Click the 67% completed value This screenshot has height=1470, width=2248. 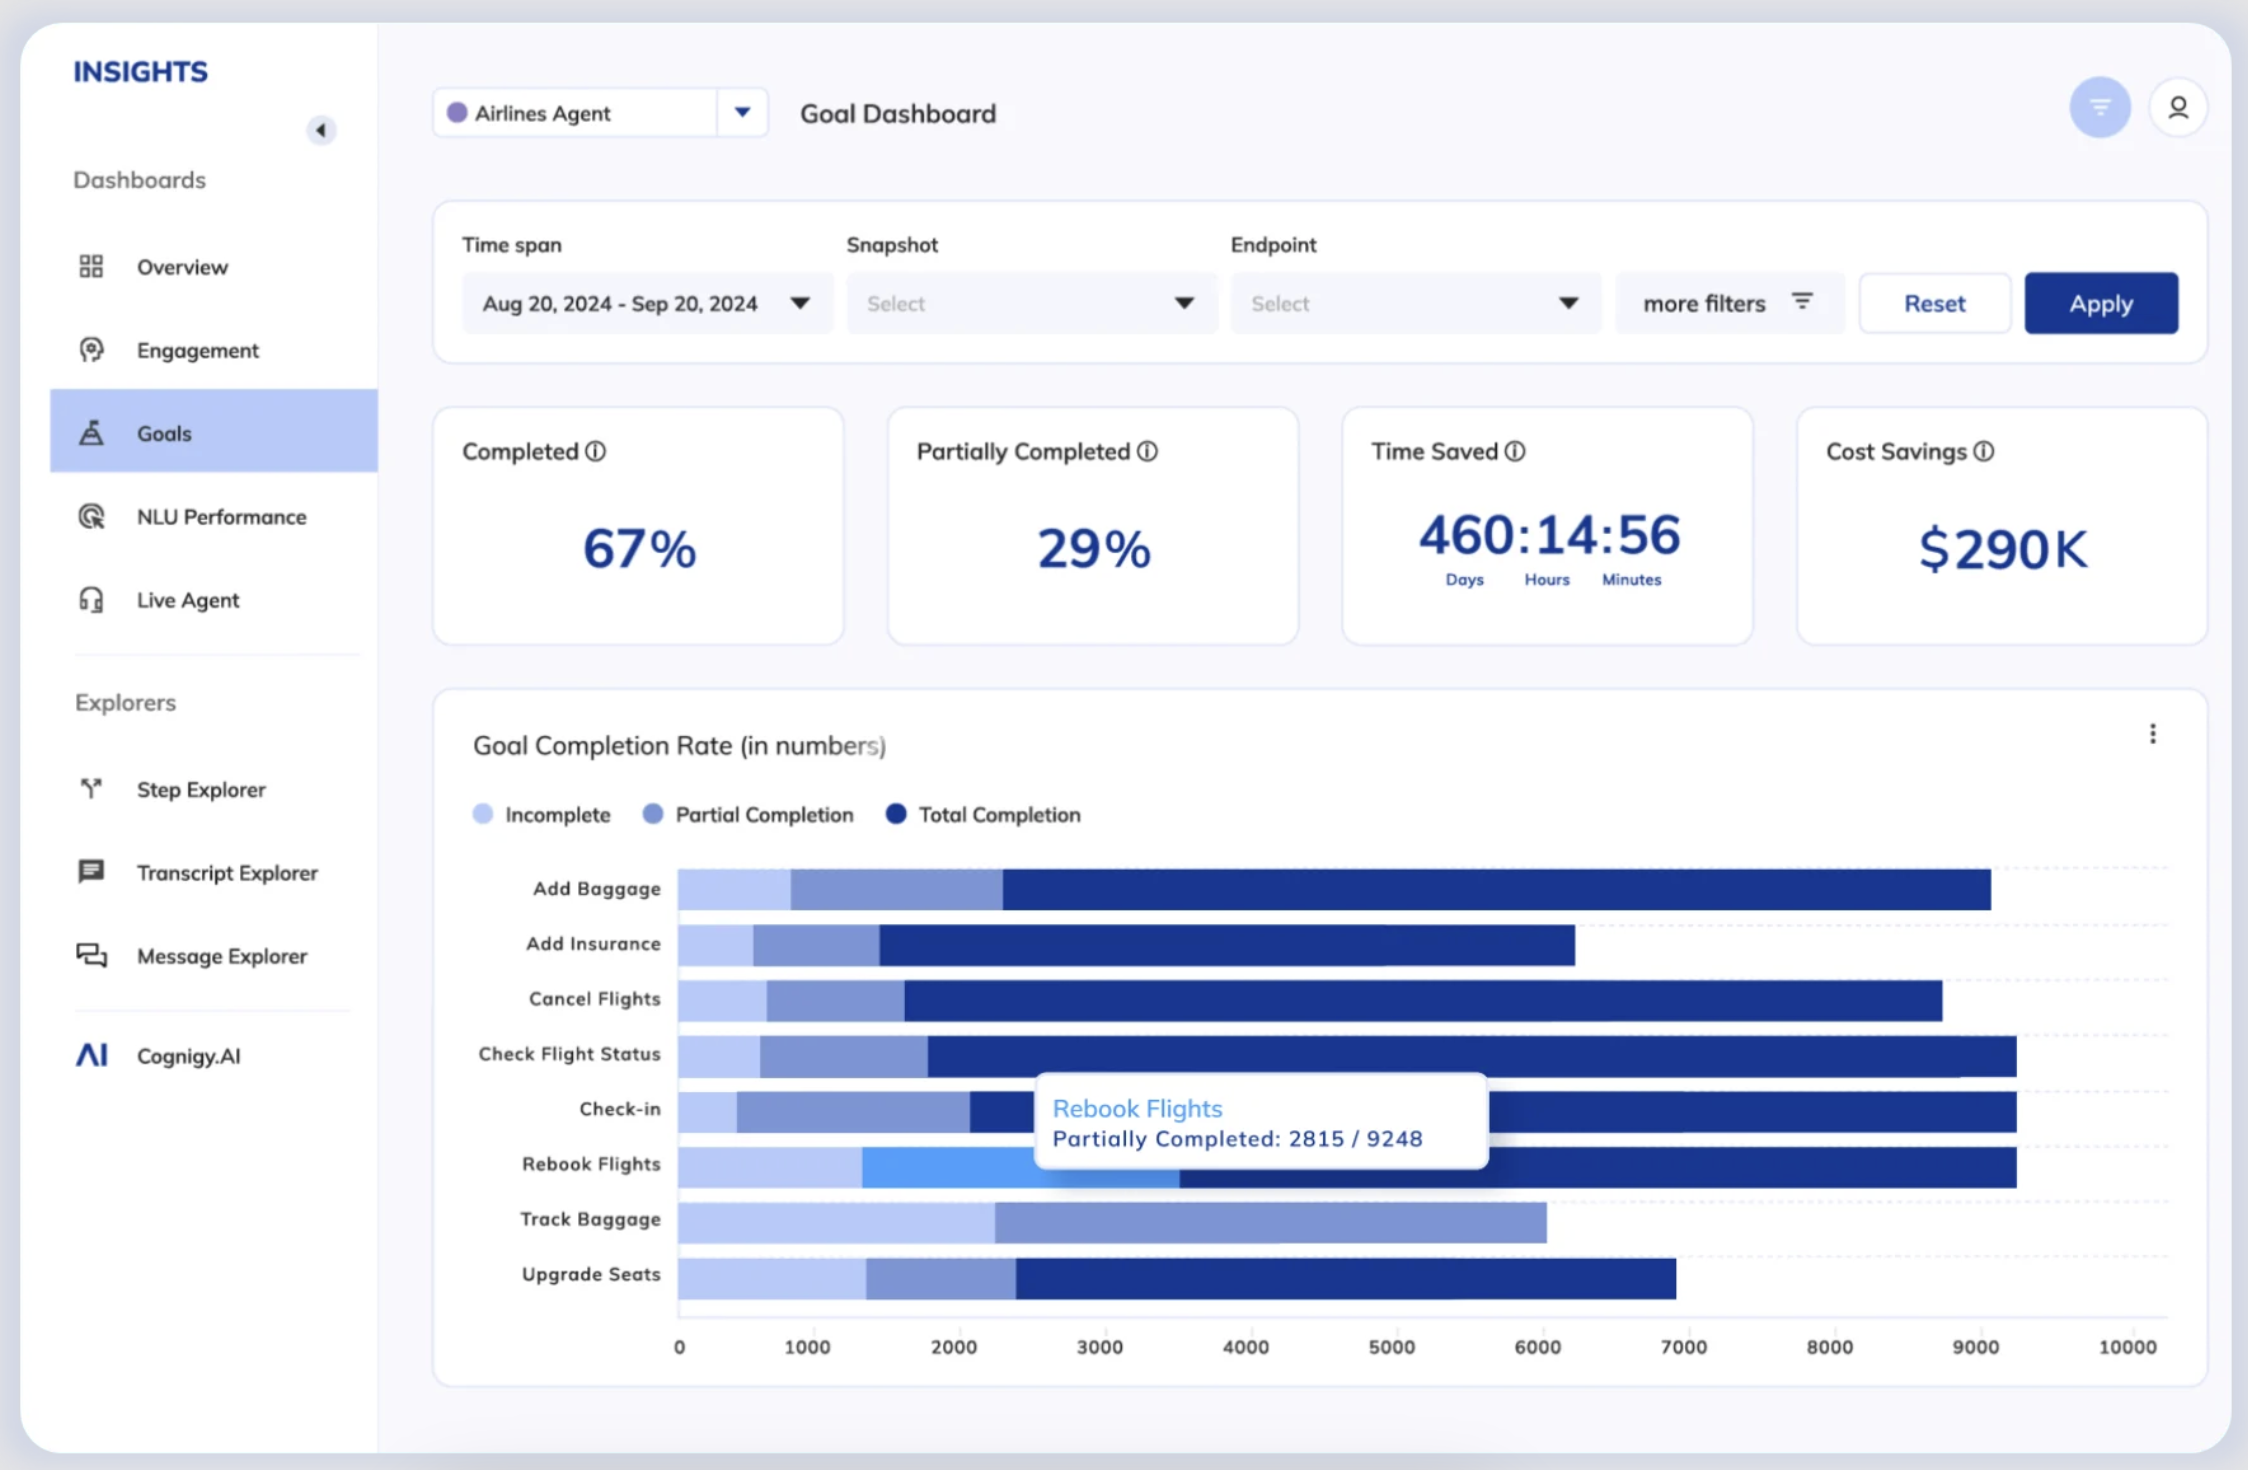[x=639, y=548]
